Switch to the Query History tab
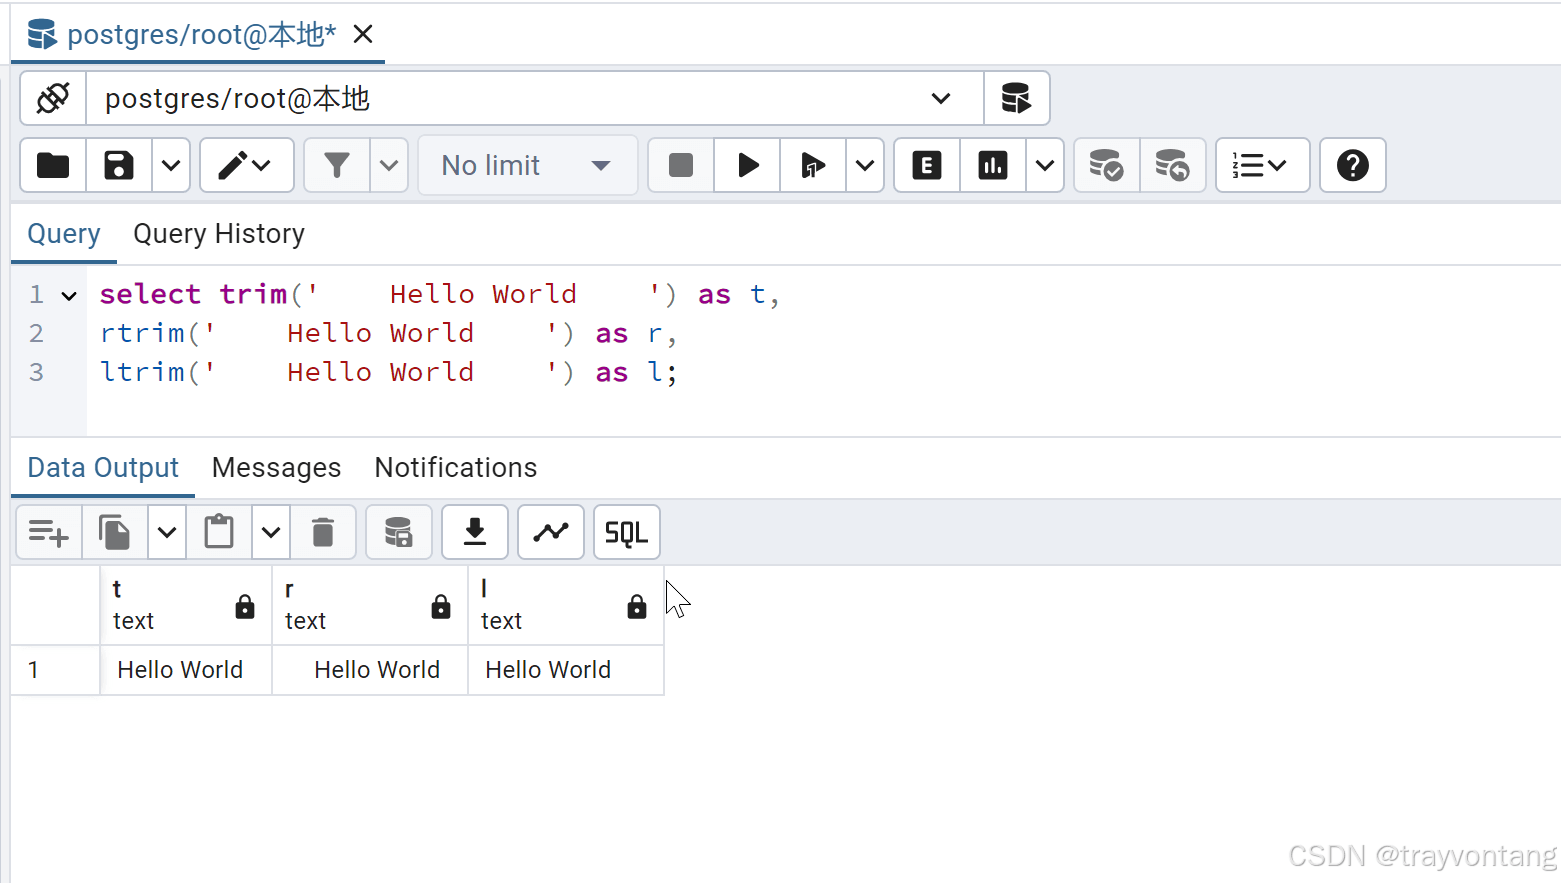 click(219, 234)
